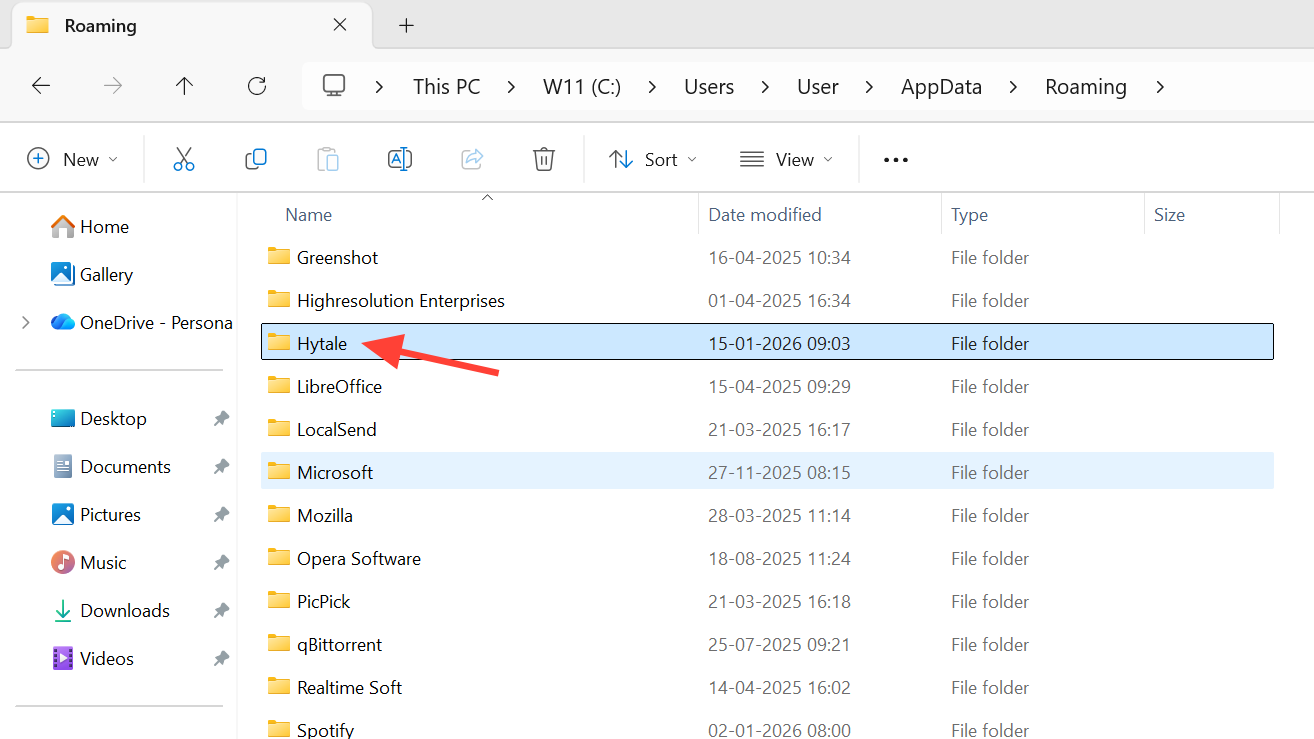Screen dimensions: 1314x739
Task: Select the qBittorrent folder
Action: click(767, 645)
